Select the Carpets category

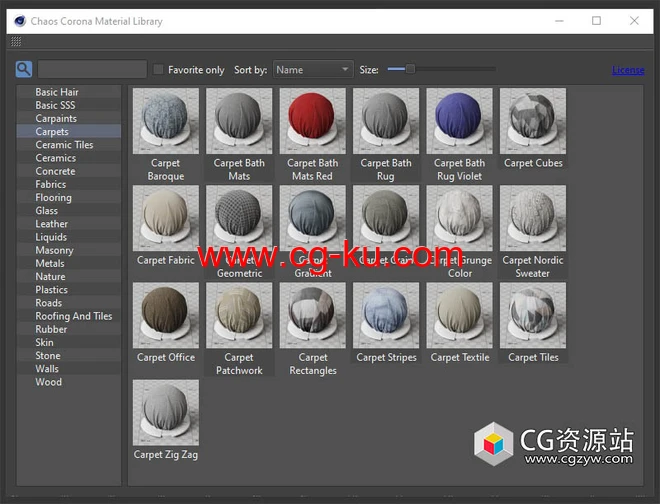tap(69, 131)
